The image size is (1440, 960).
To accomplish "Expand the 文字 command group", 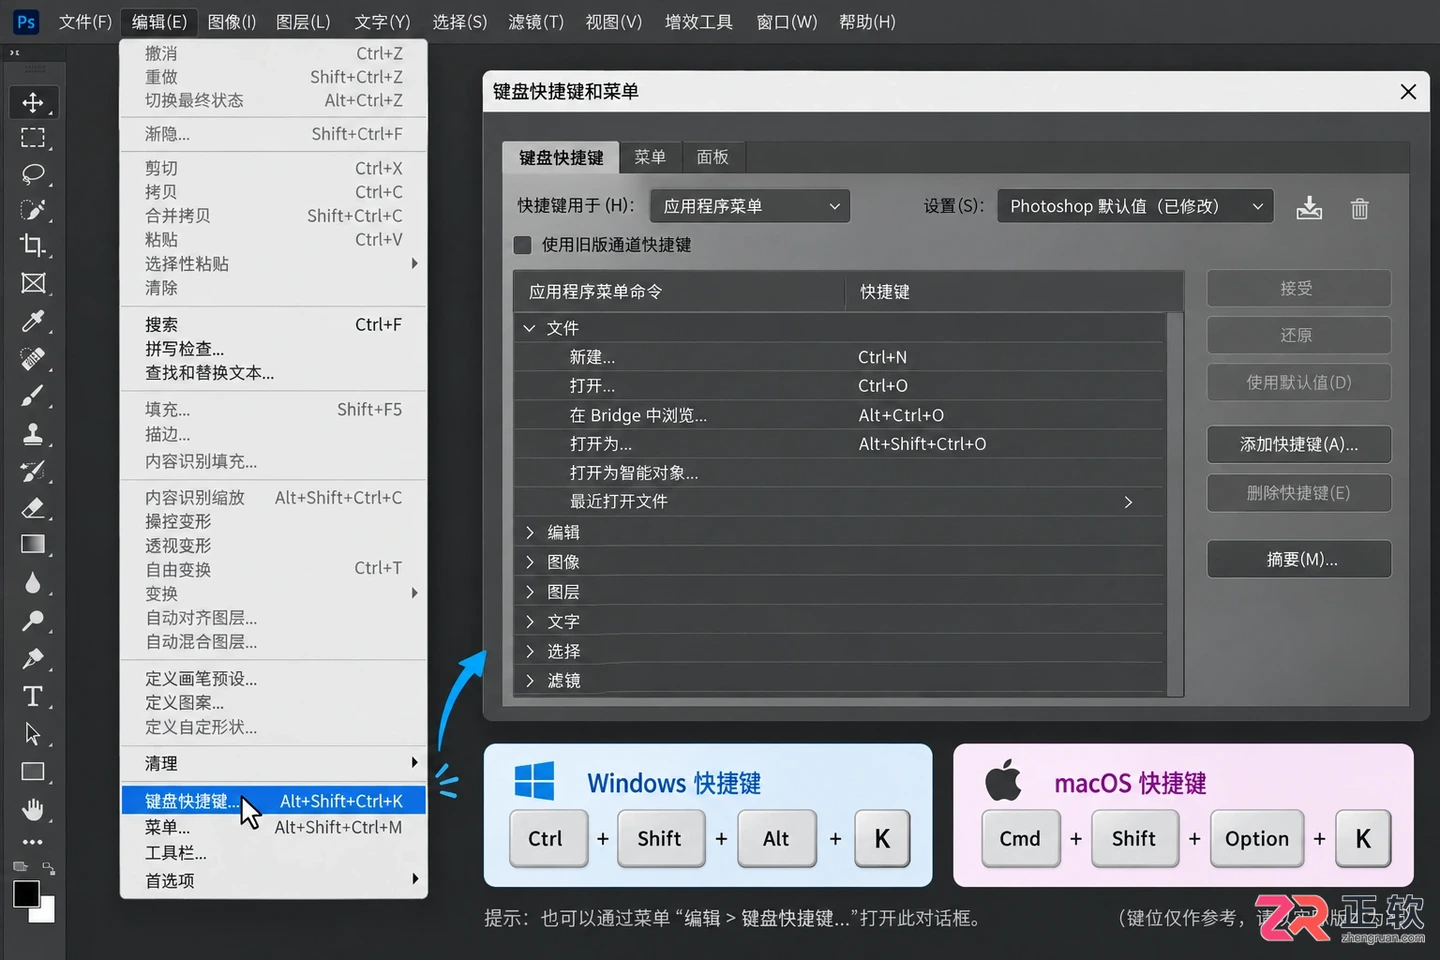I will [x=530, y=621].
